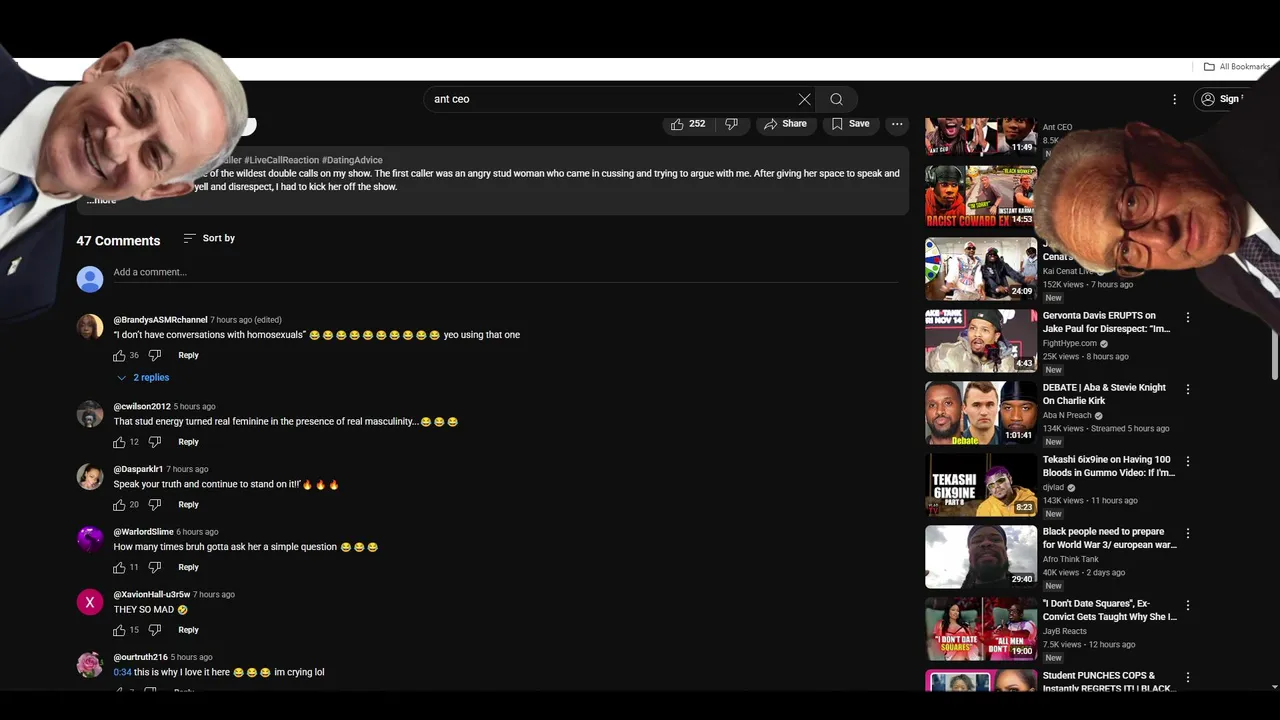Open YouTube settings three-dot menu in header
The image size is (1280, 720).
(x=1175, y=99)
